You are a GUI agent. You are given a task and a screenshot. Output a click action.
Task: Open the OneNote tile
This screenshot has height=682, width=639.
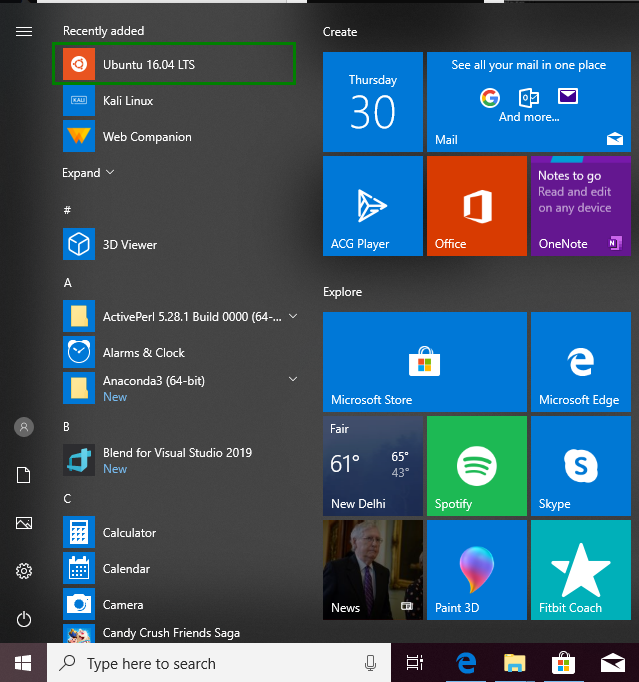point(581,206)
